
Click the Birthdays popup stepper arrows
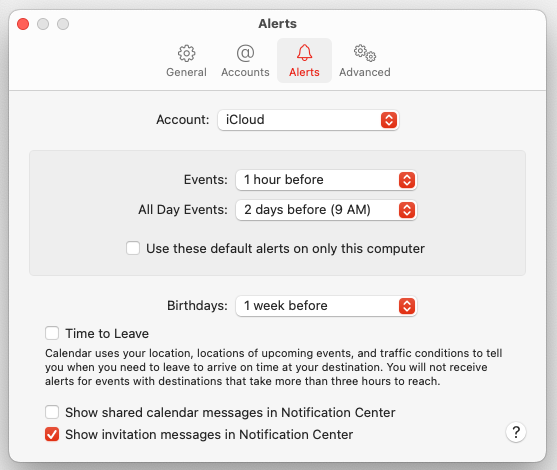pos(407,306)
